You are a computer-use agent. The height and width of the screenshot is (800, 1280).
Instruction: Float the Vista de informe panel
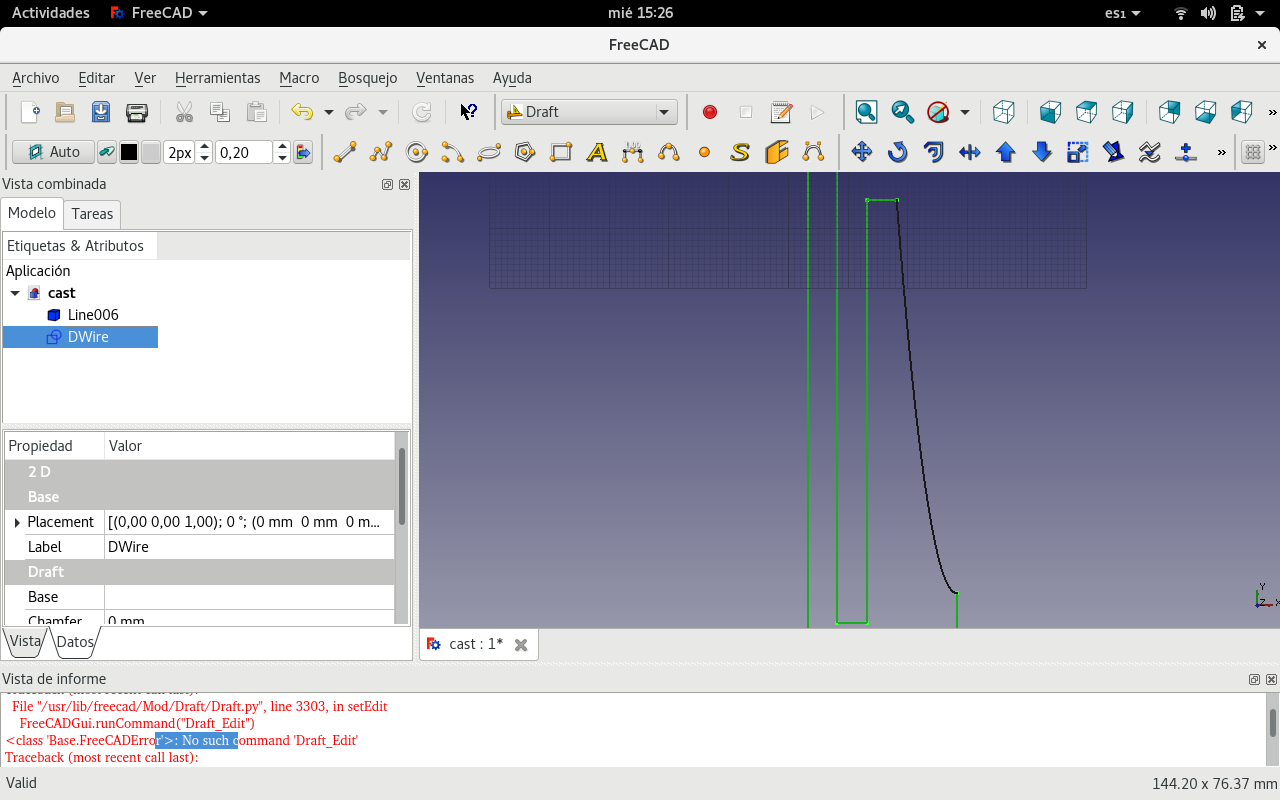tap(1255, 679)
